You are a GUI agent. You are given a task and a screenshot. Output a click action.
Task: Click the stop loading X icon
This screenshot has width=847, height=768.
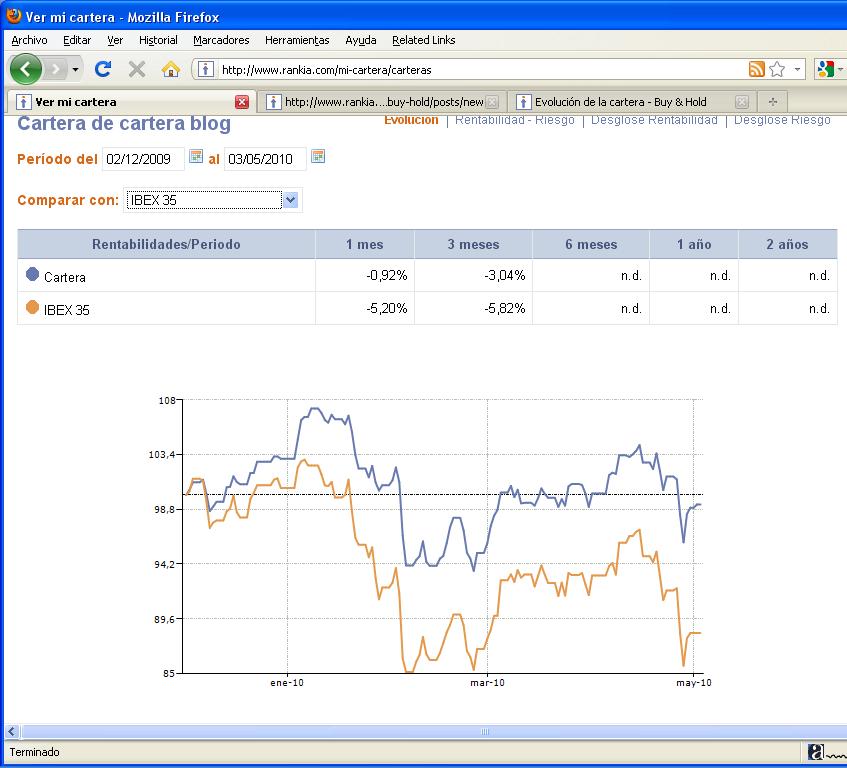pyautogui.click(x=137, y=69)
